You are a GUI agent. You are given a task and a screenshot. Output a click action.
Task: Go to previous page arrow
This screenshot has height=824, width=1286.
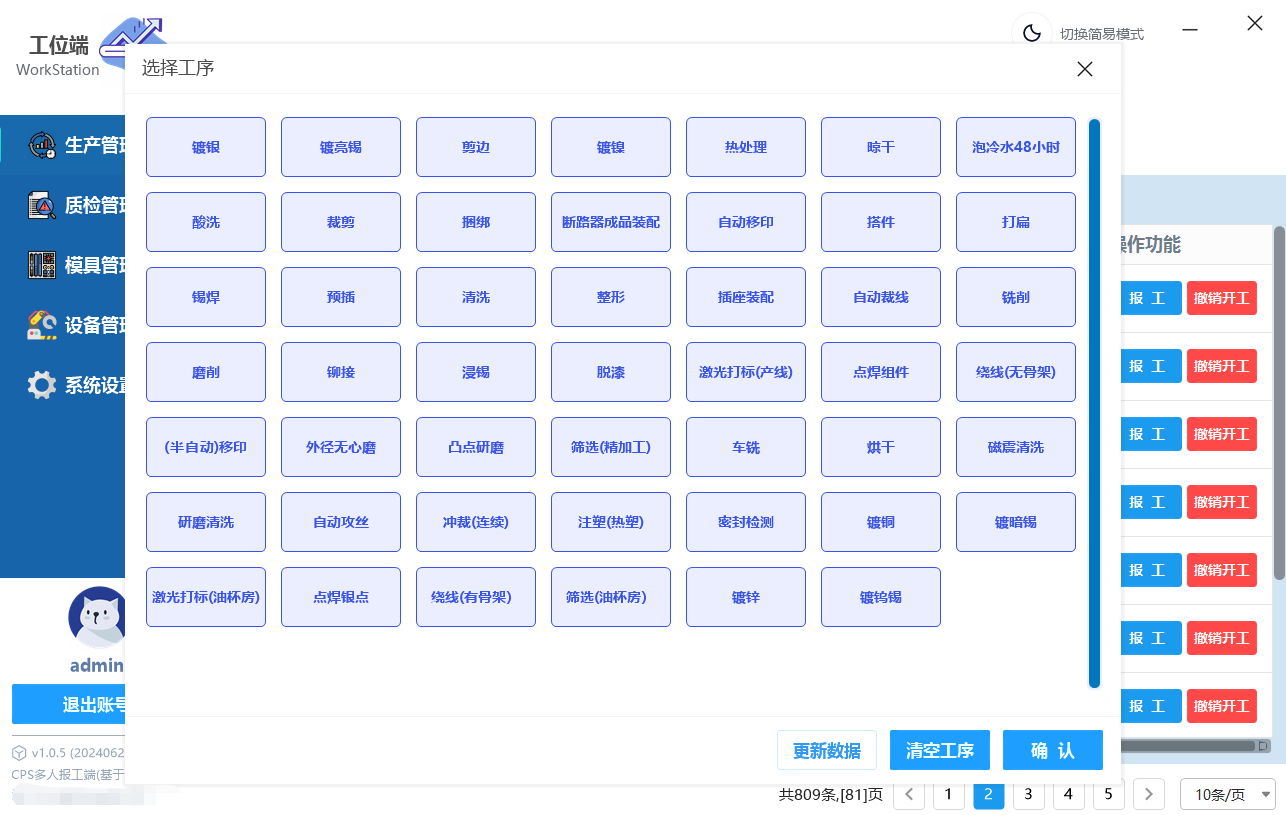(x=908, y=795)
